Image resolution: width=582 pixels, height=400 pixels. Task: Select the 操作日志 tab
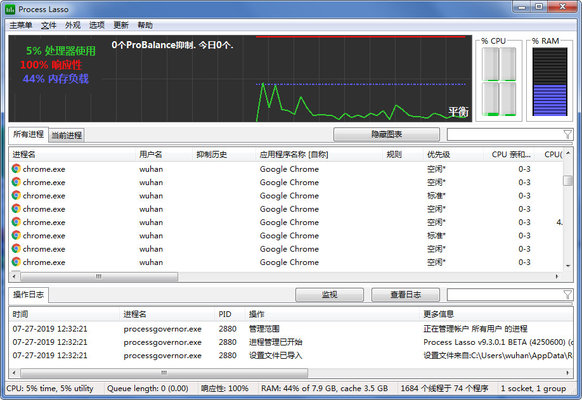click(x=28, y=295)
